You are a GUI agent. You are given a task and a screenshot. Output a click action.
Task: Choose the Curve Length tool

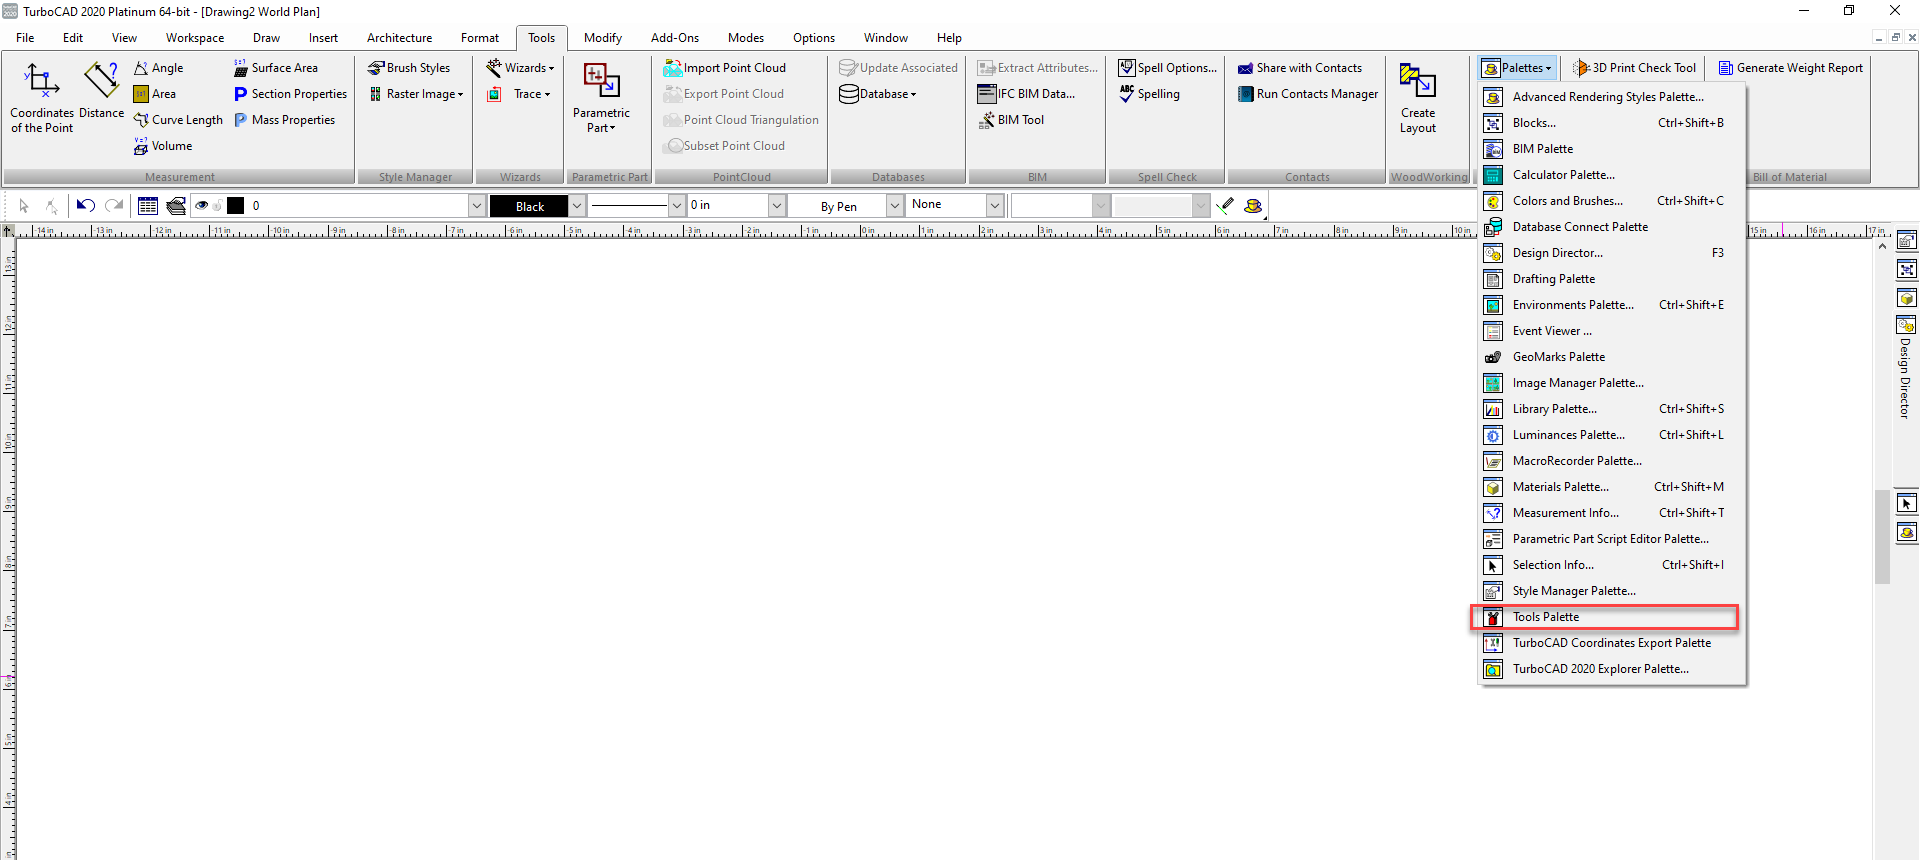click(x=178, y=120)
